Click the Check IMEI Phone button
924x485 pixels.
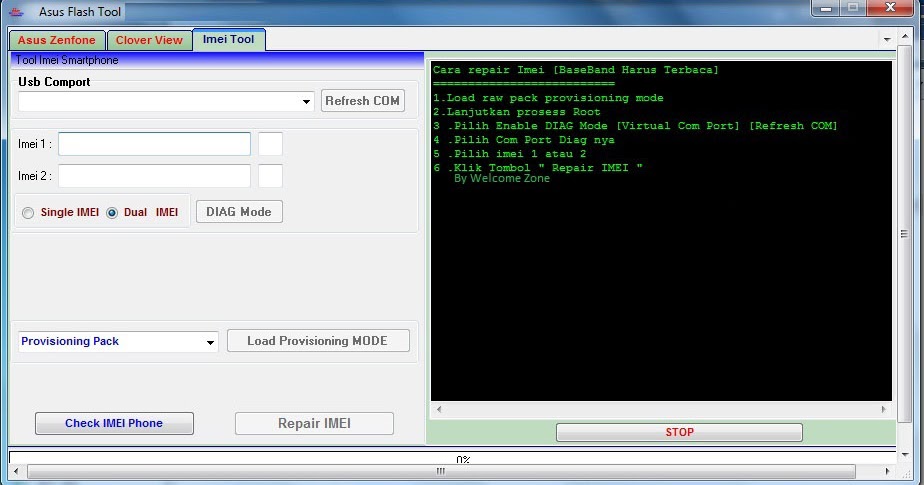click(x=114, y=423)
